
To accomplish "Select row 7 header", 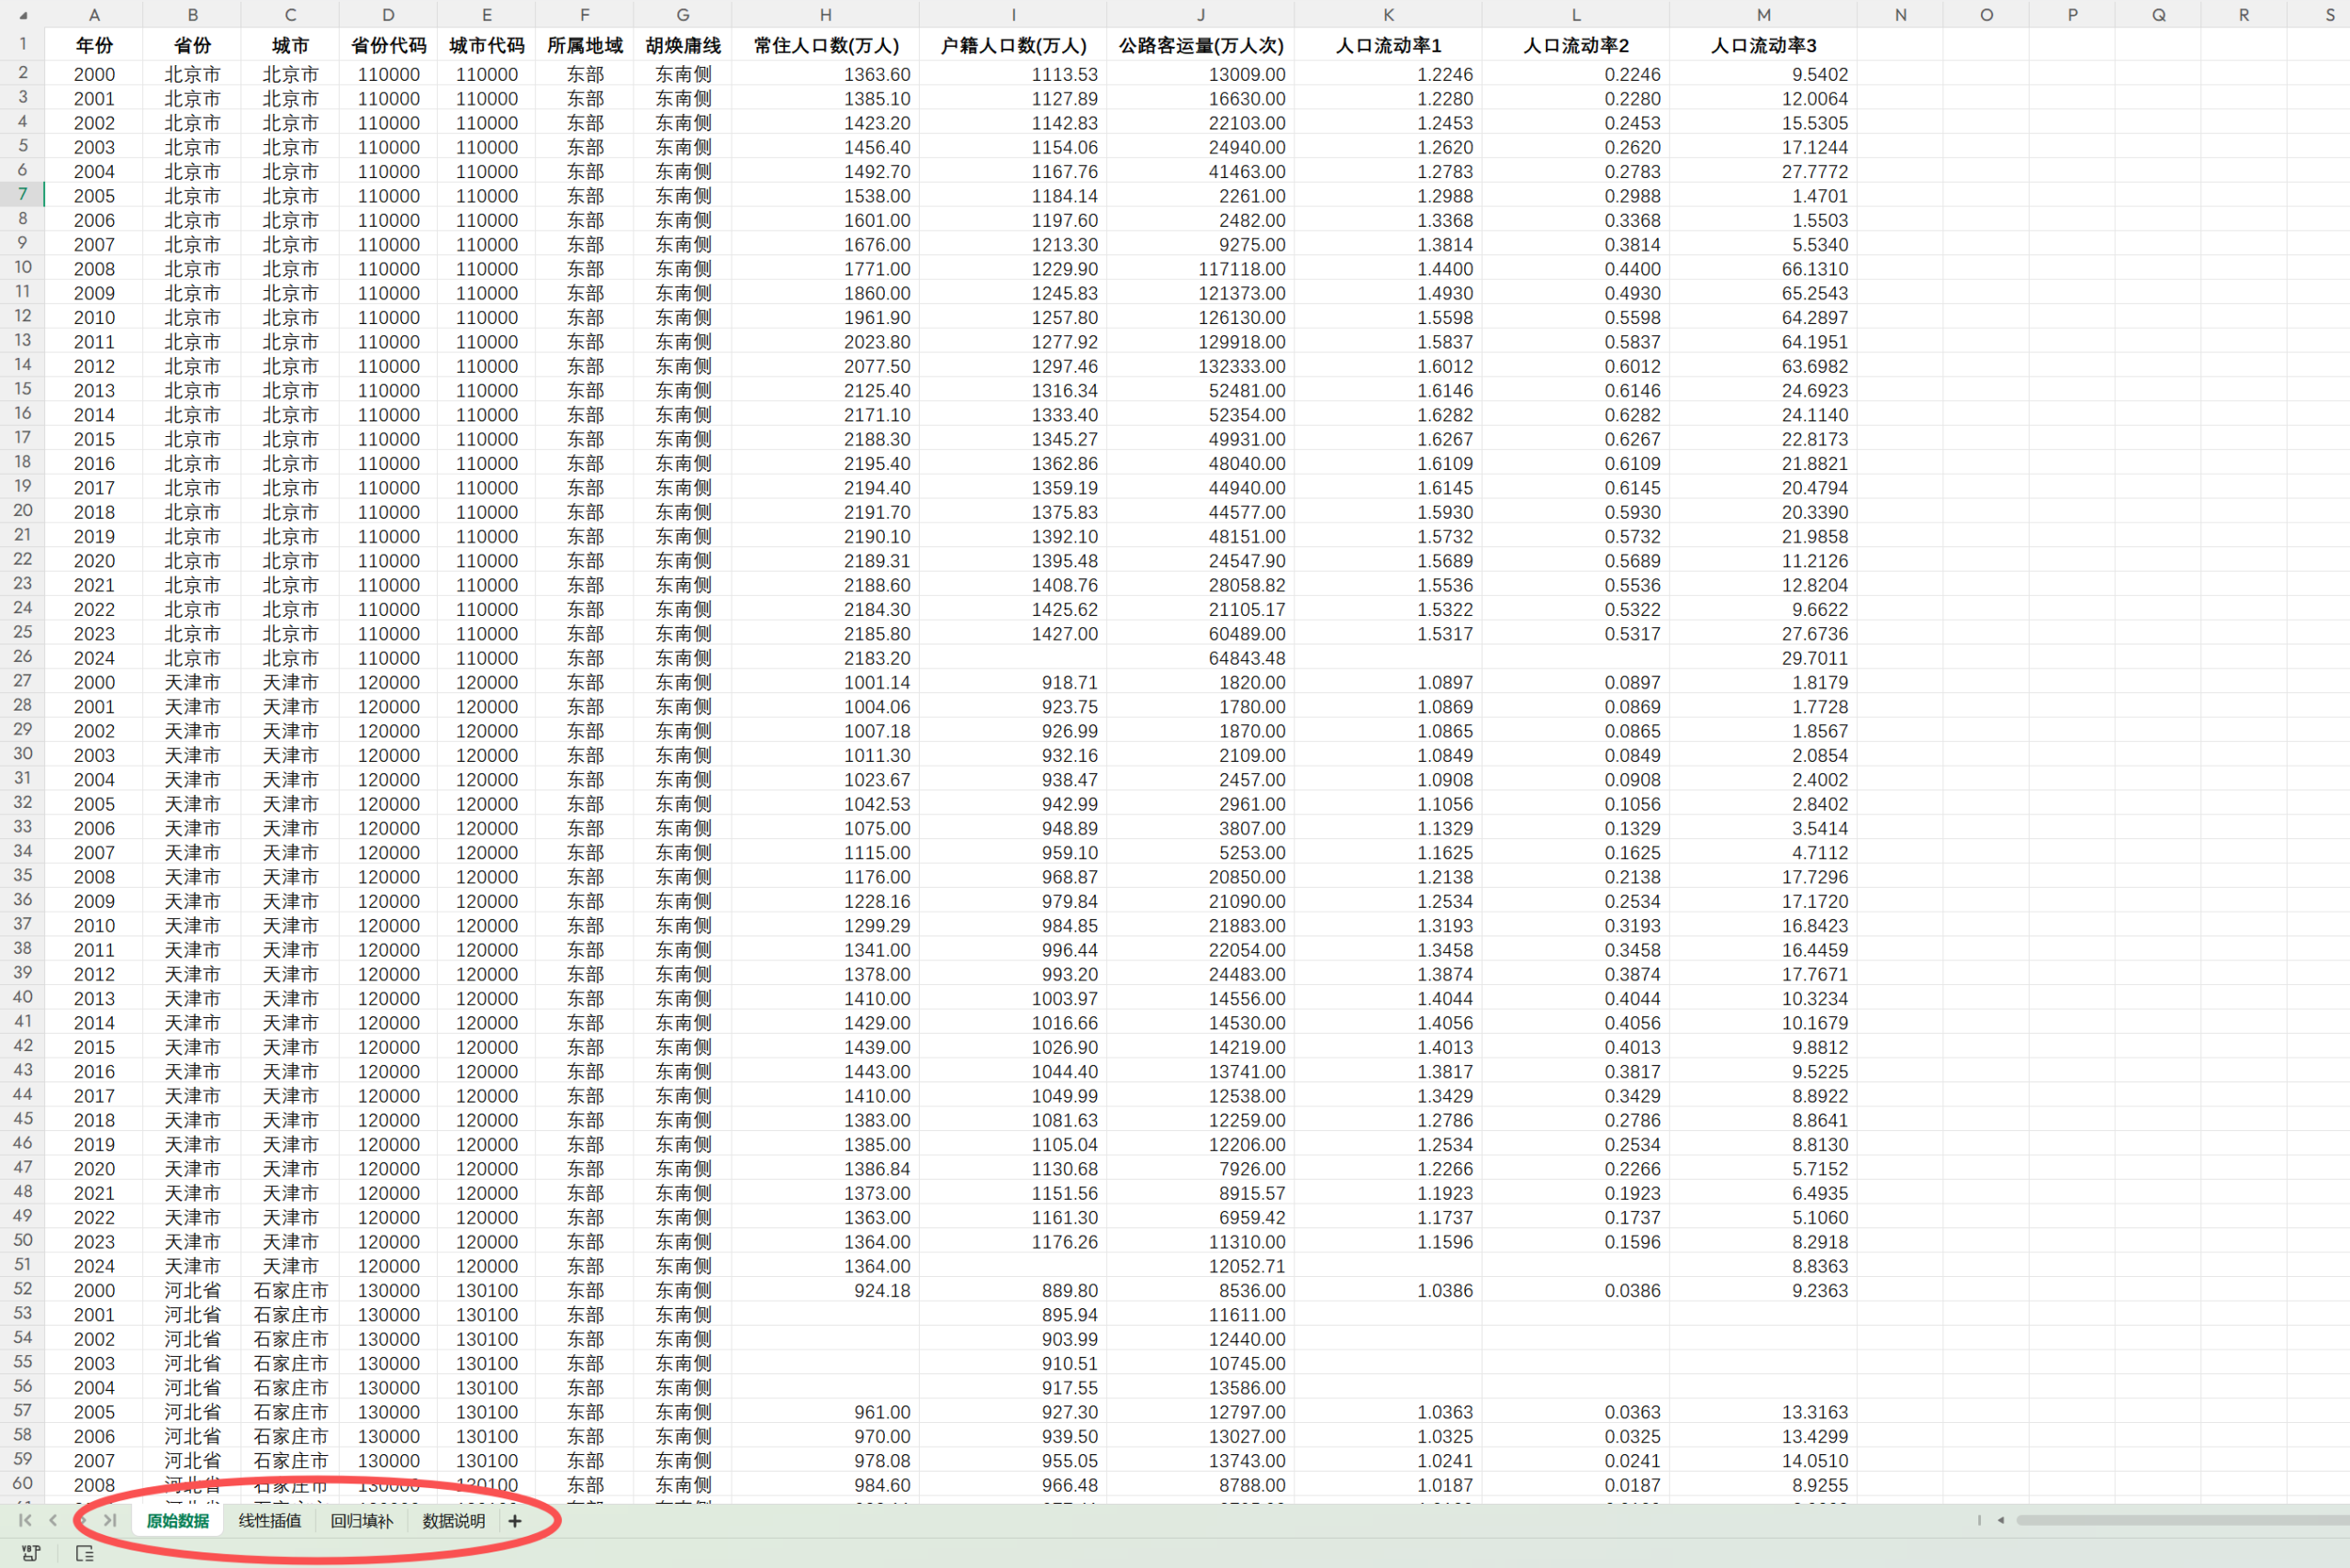I will point(22,194).
